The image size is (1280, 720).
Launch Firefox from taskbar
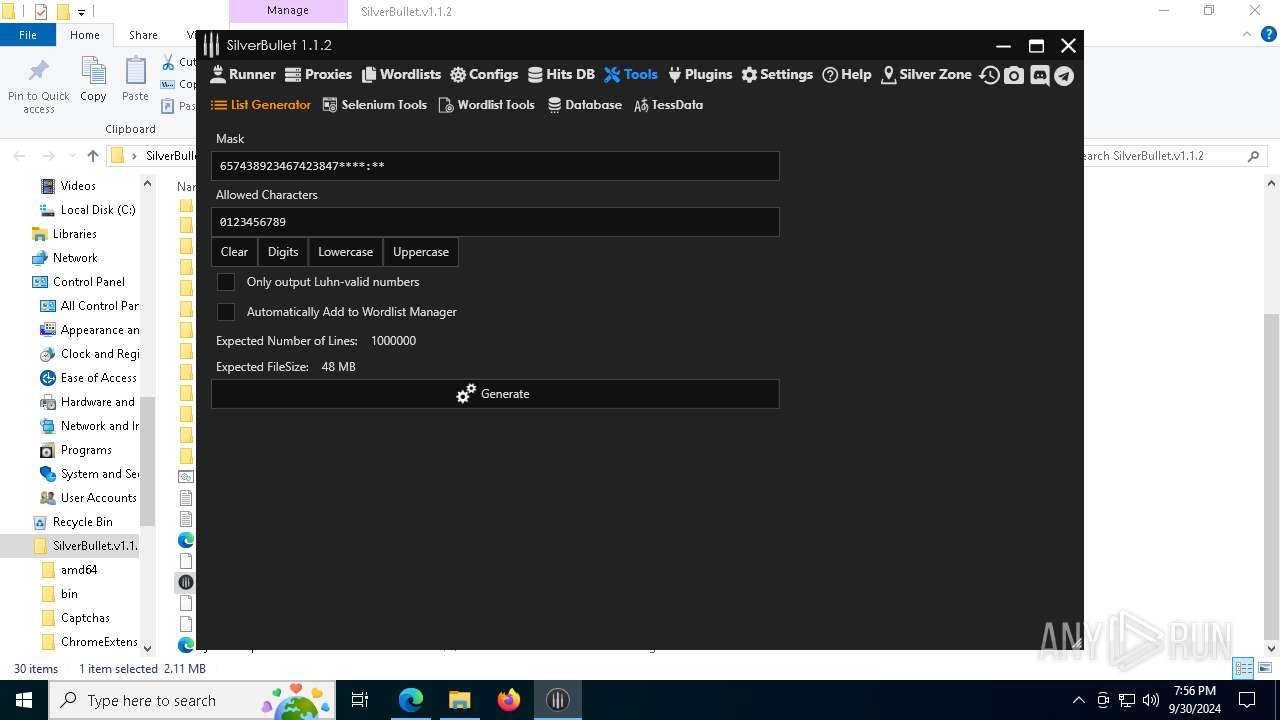pos(509,700)
